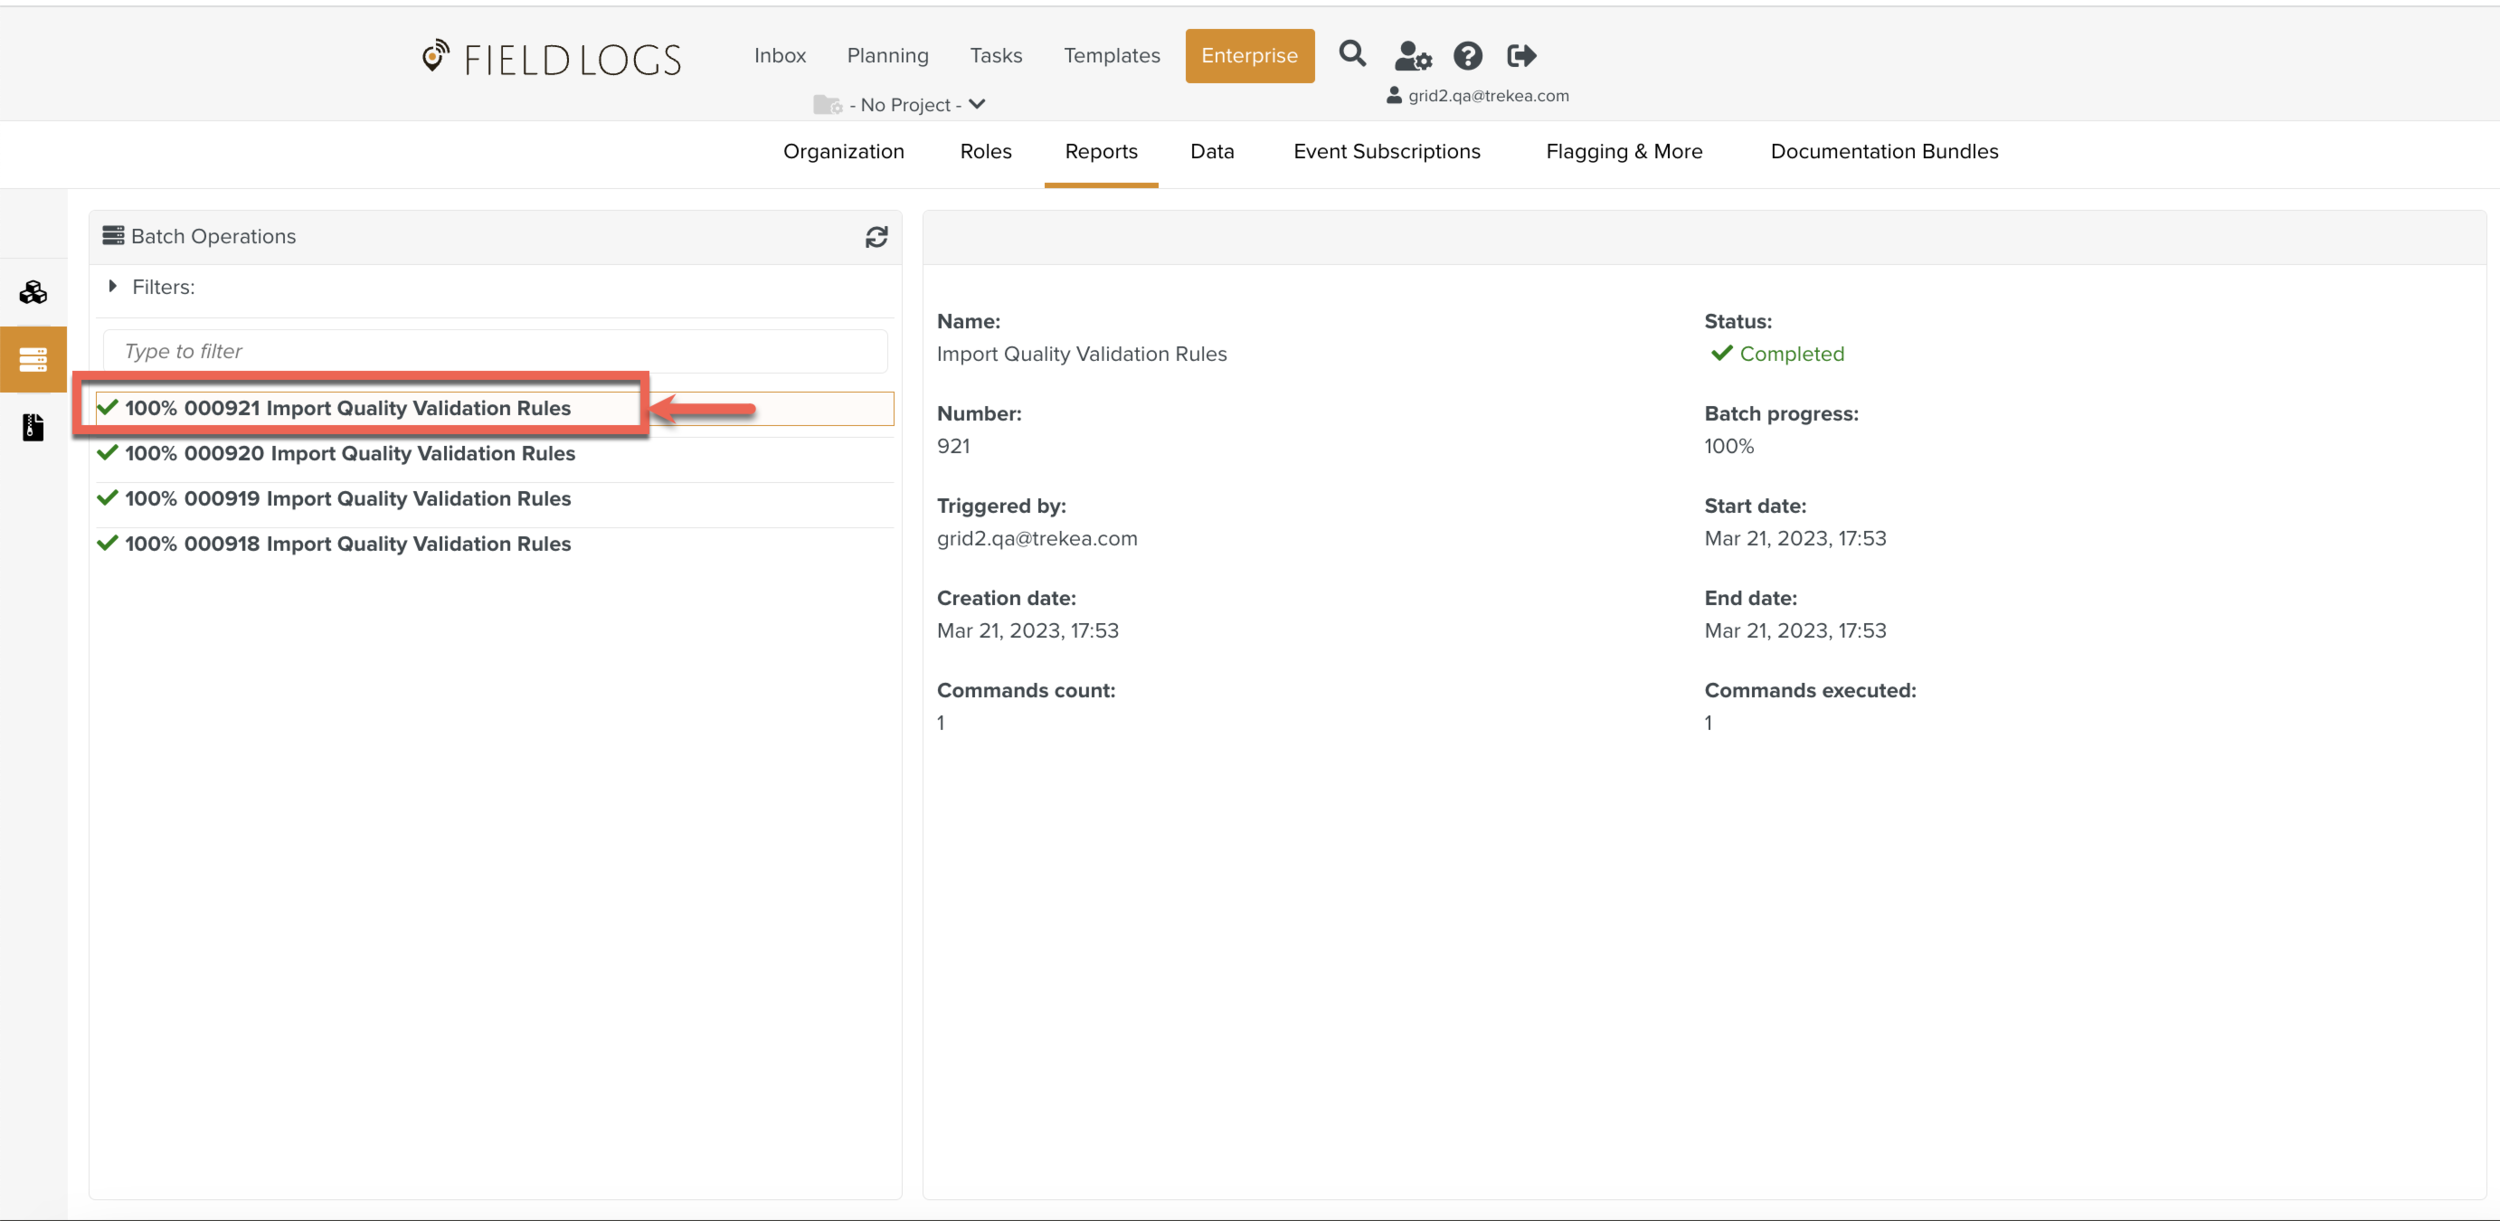The height and width of the screenshot is (1221, 2500).
Task: Switch to the Organization tab
Action: tap(843, 152)
